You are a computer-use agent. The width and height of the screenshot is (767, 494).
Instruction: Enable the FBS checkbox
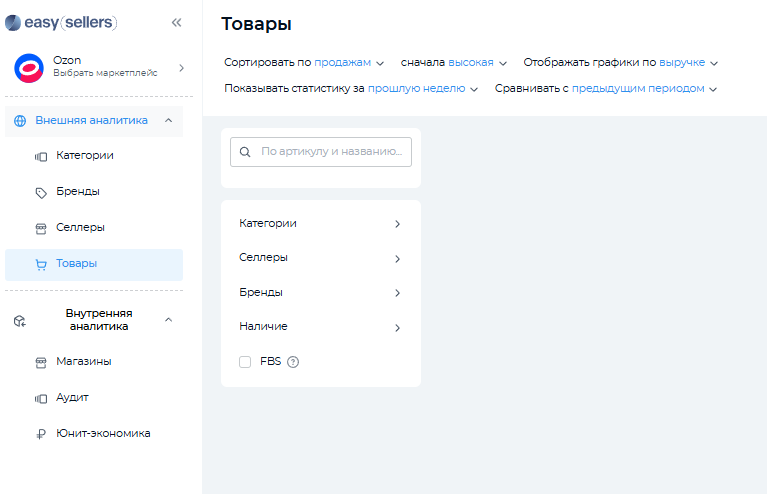(x=245, y=362)
